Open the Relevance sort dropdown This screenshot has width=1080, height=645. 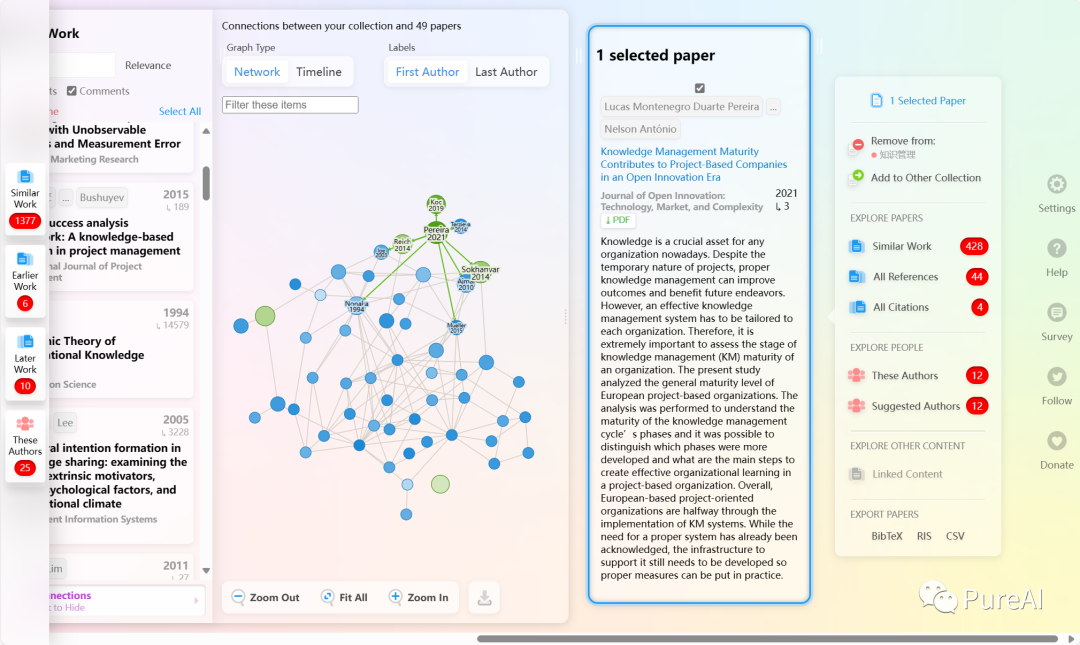(x=147, y=65)
